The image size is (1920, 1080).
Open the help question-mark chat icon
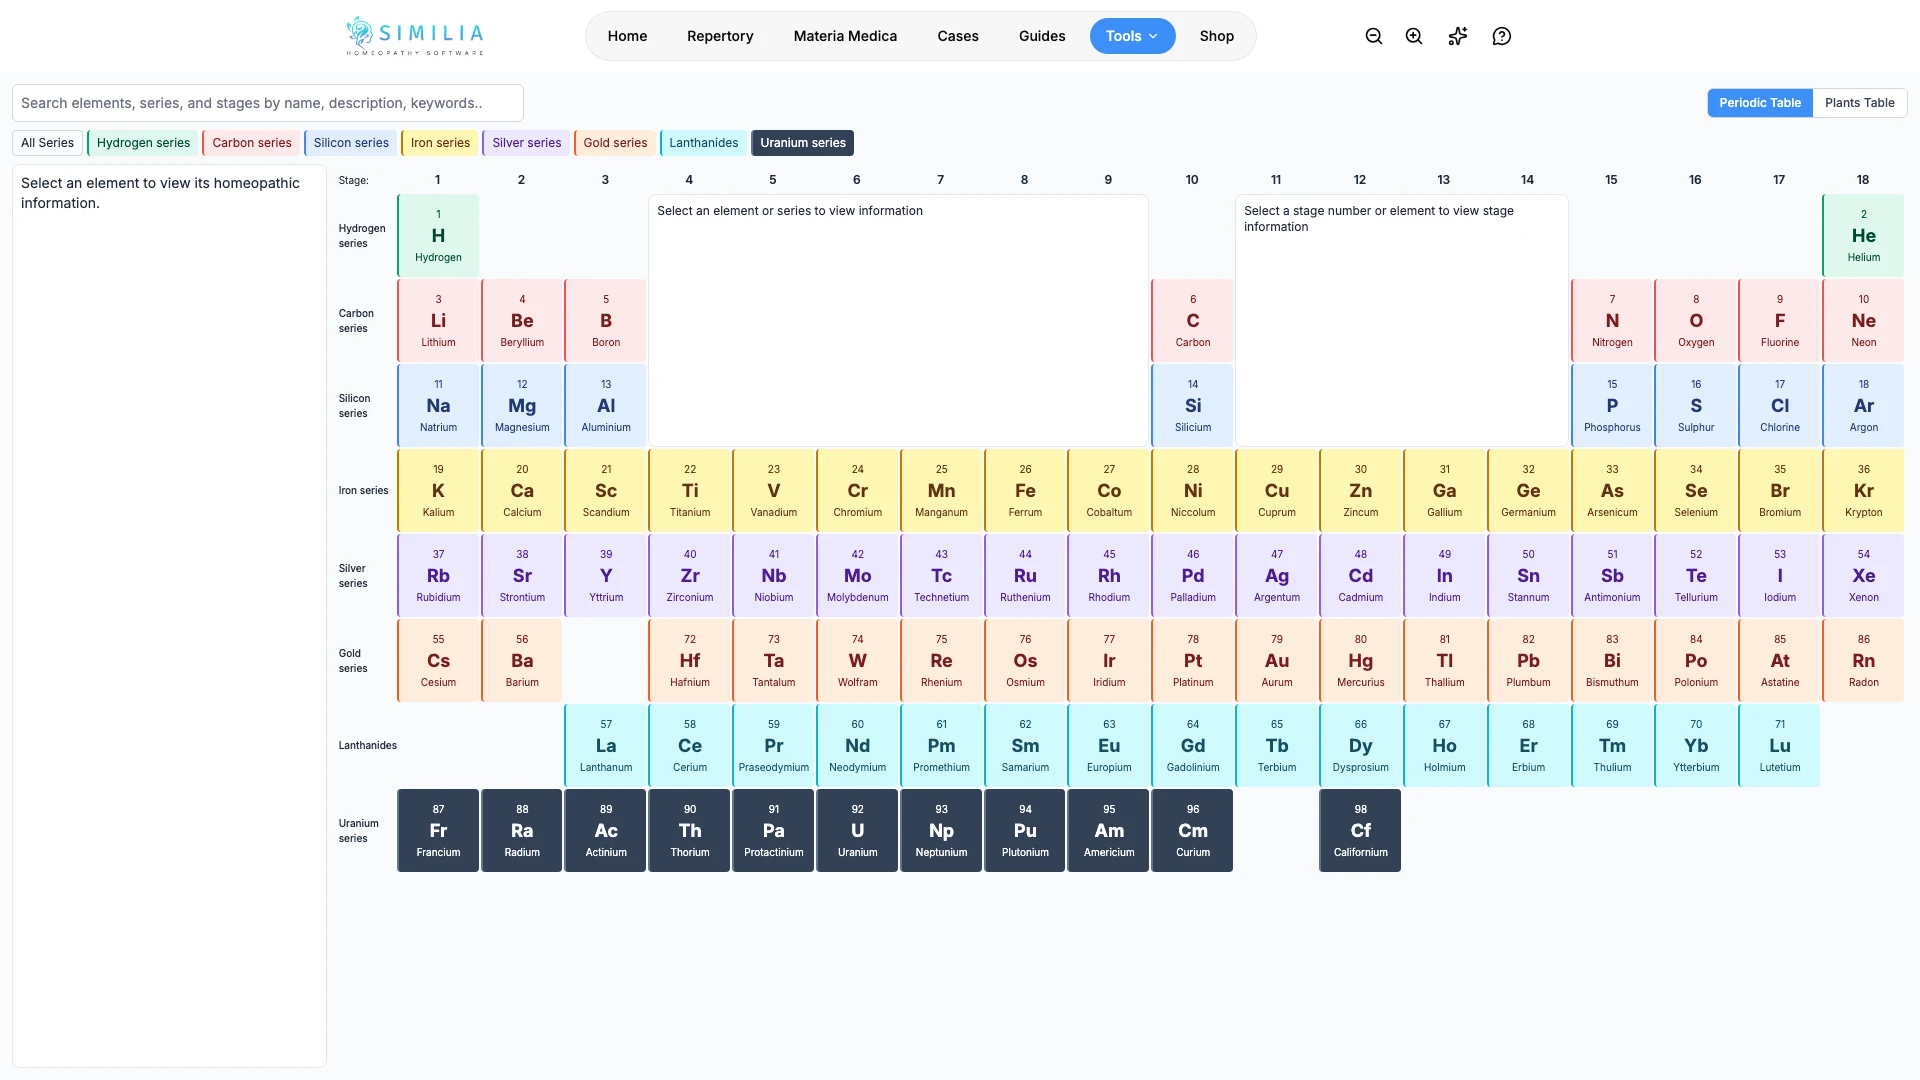point(1502,36)
